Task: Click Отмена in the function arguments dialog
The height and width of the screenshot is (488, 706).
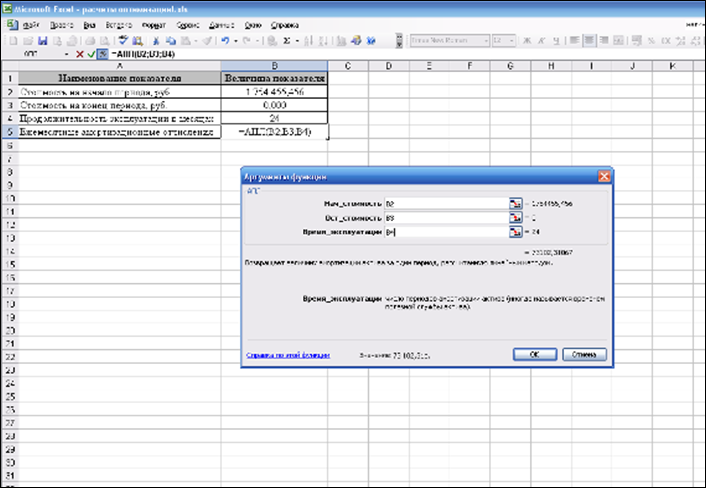Action: coord(584,354)
